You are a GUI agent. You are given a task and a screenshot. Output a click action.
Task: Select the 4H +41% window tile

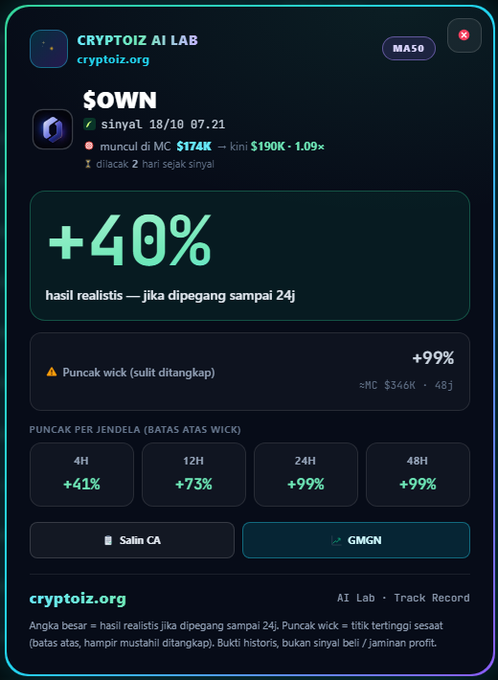82,474
